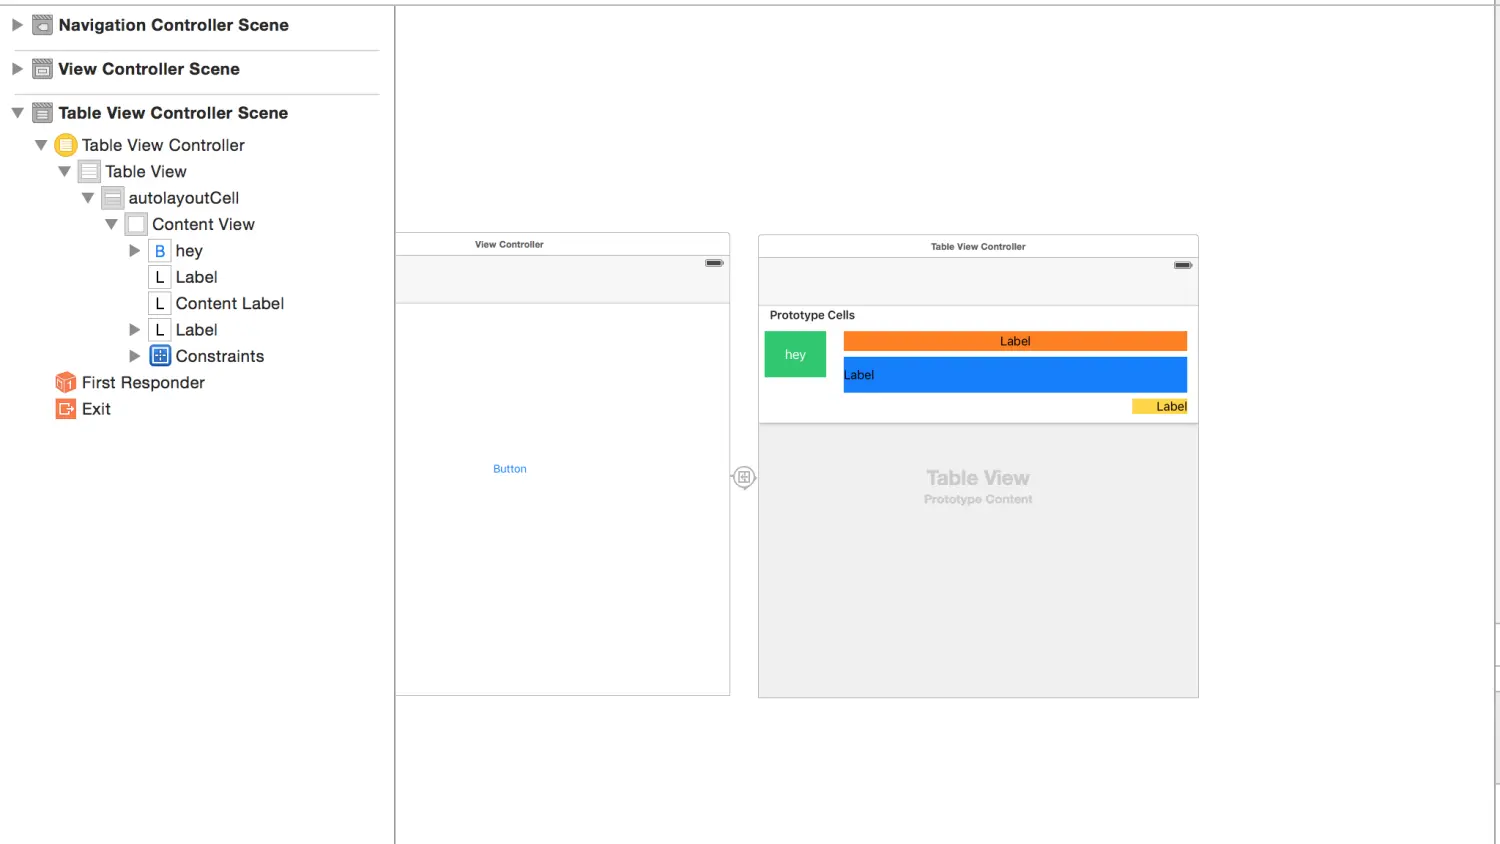
Task: Expand the Navigation Controller Scene
Action: (x=17, y=25)
